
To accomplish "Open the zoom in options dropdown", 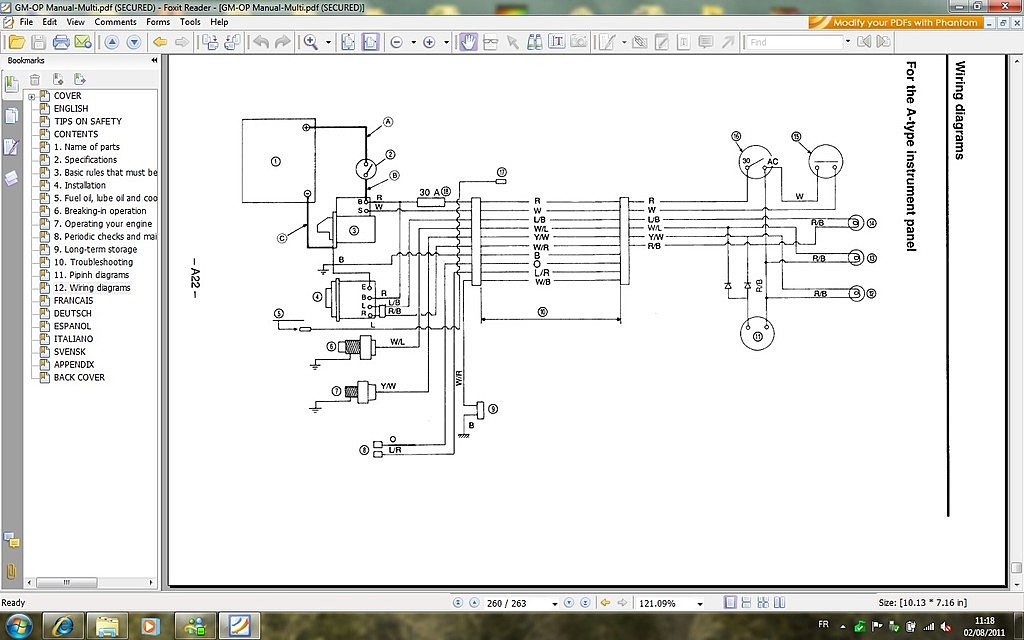I will [446, 42].
